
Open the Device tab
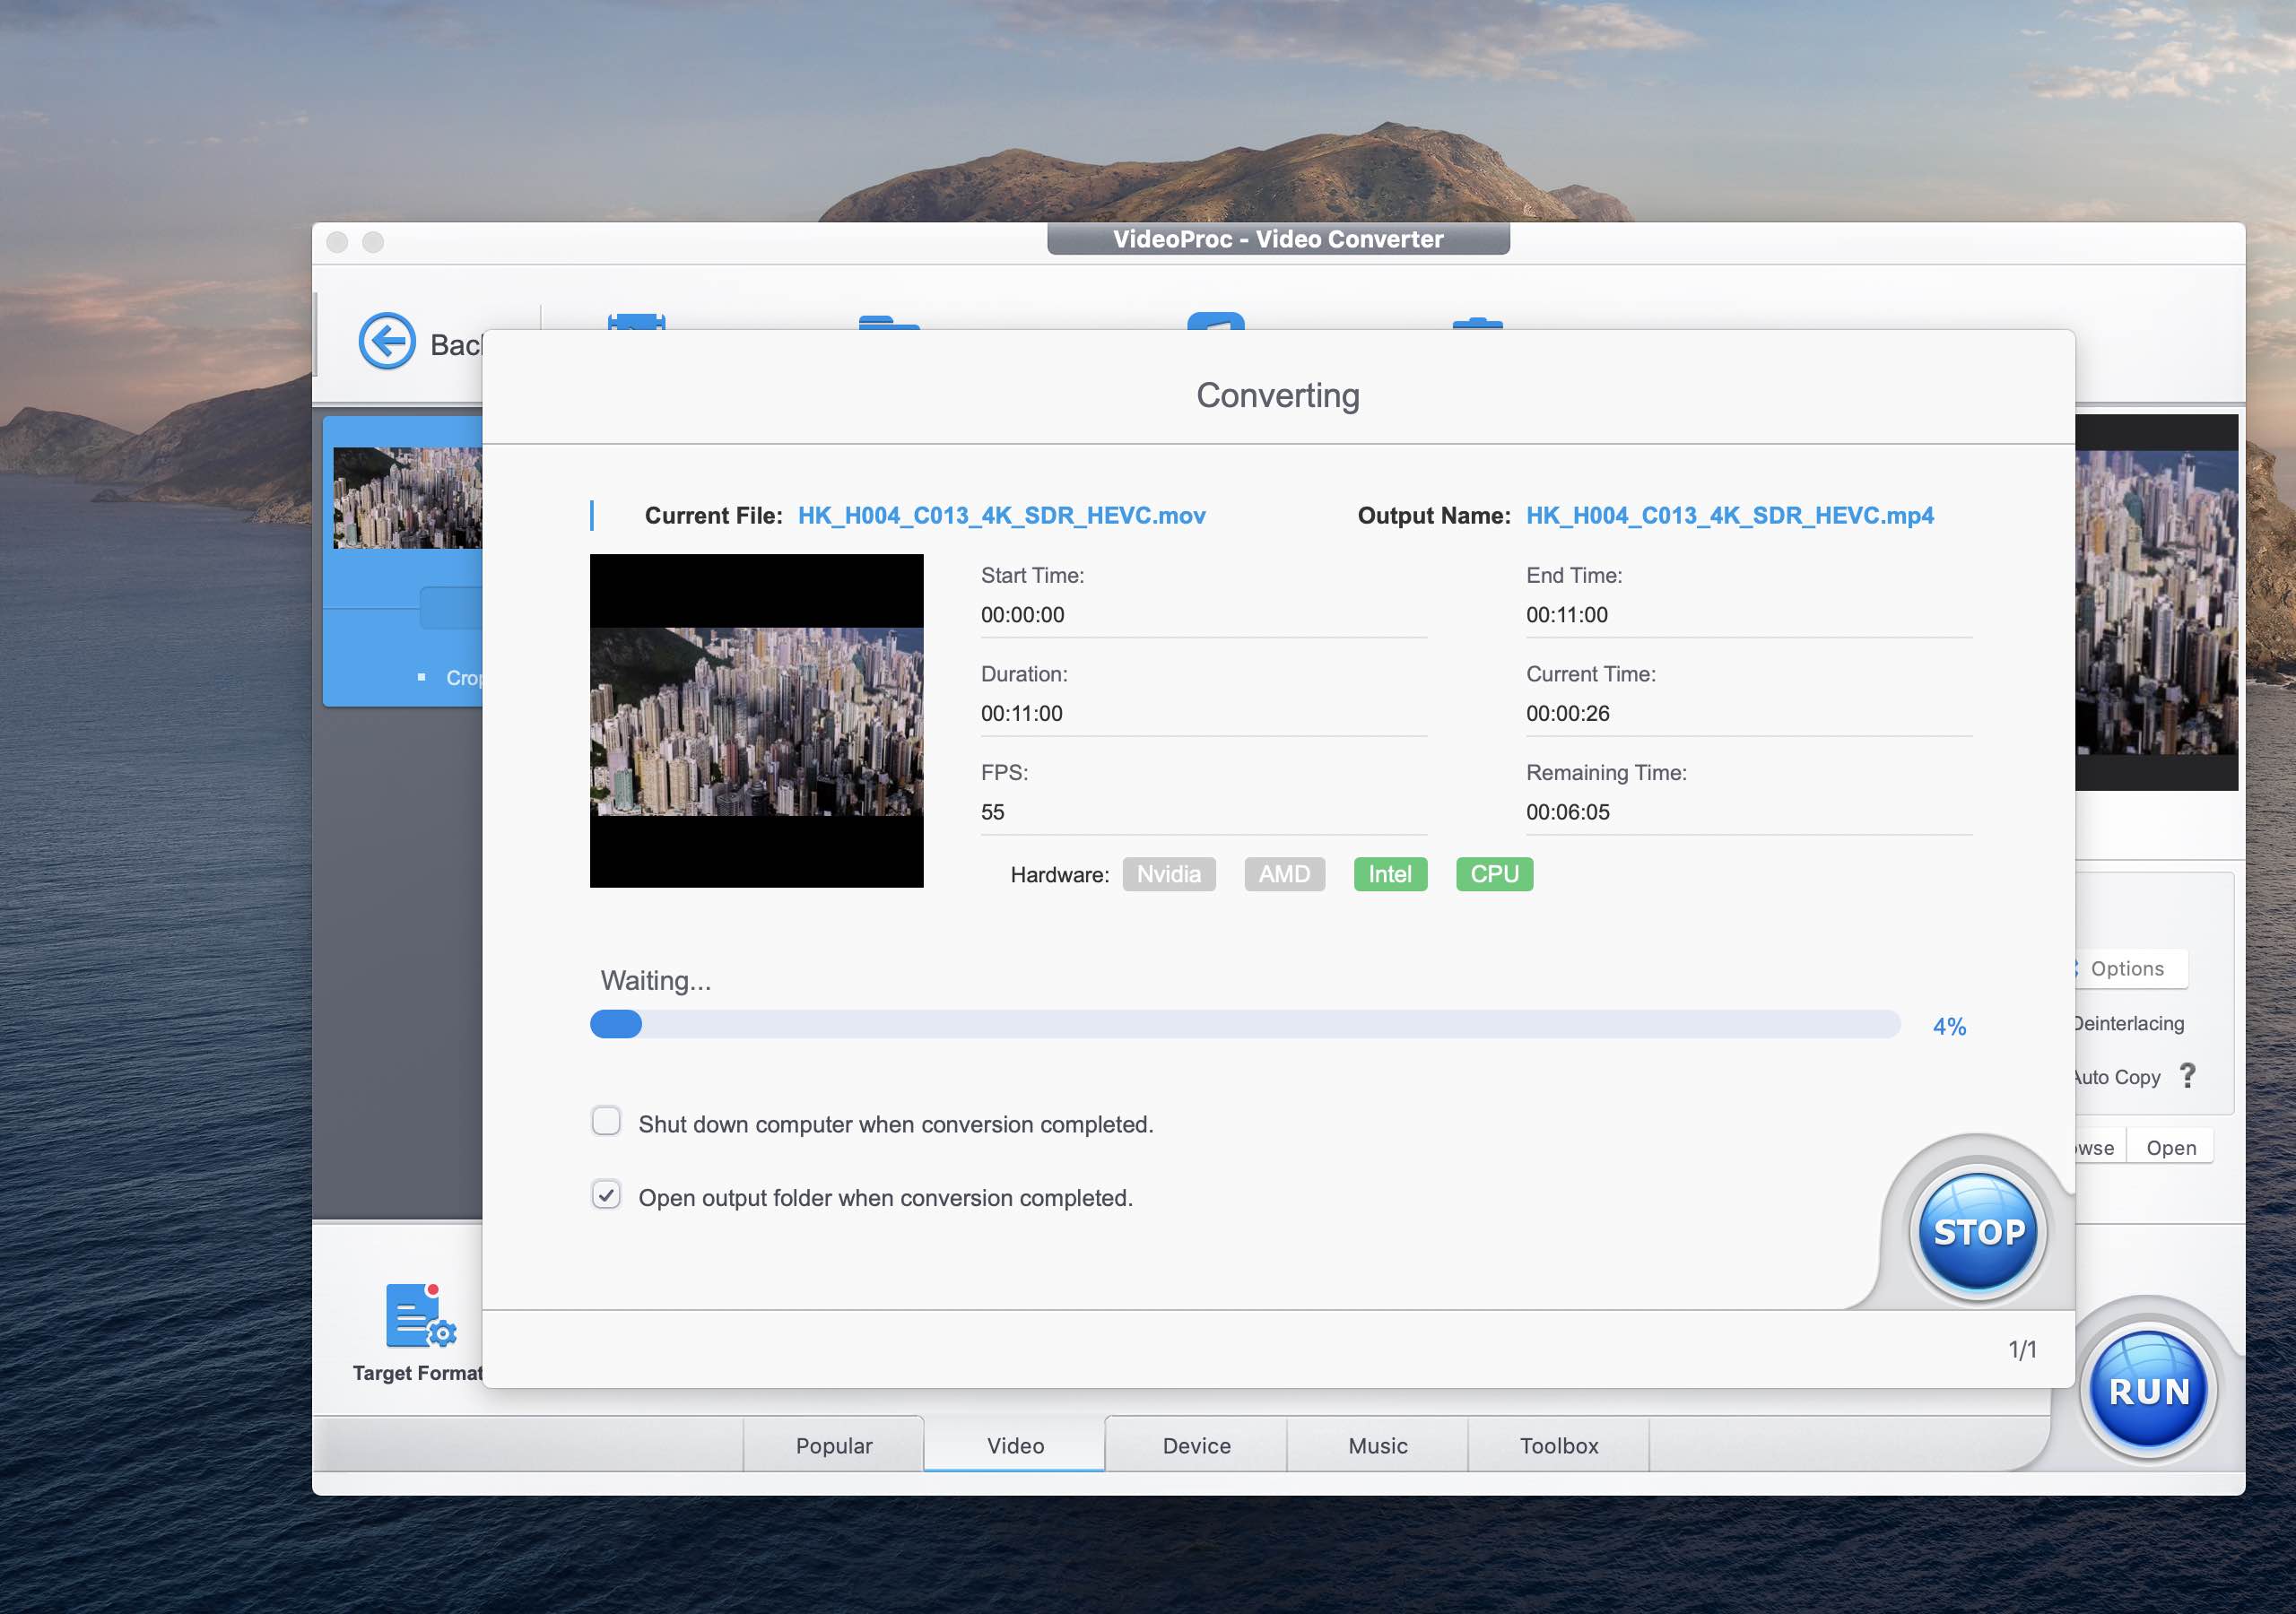tap(1196, 1445)
